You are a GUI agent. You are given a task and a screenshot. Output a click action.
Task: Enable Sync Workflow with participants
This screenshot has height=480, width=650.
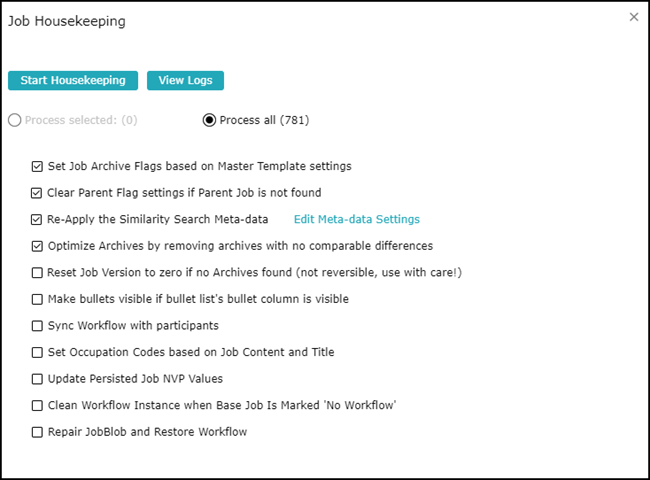pyautogui.click(x=38, y=326)
